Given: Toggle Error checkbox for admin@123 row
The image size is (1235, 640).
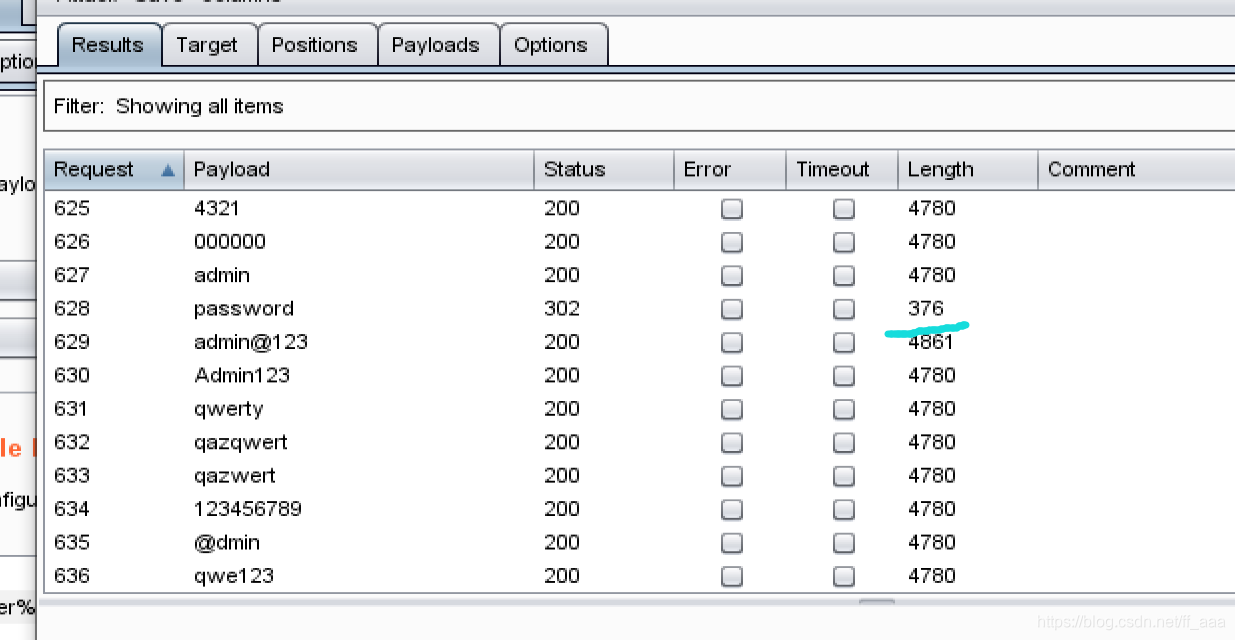Looking at the screenshot, I should pyautogui.click(x=732, y=342).
